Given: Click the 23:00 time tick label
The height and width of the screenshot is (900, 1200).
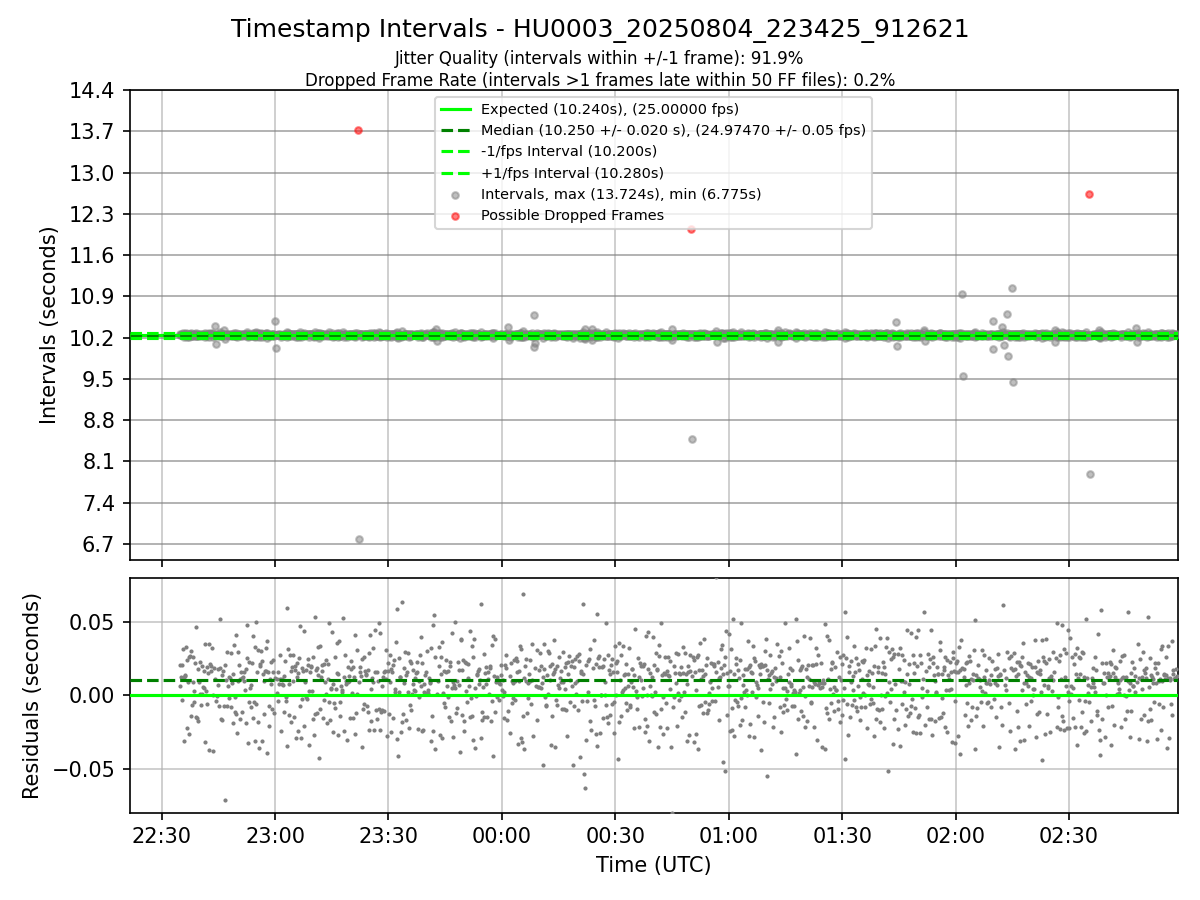Looking at the screenshot, I should (275, 835).
